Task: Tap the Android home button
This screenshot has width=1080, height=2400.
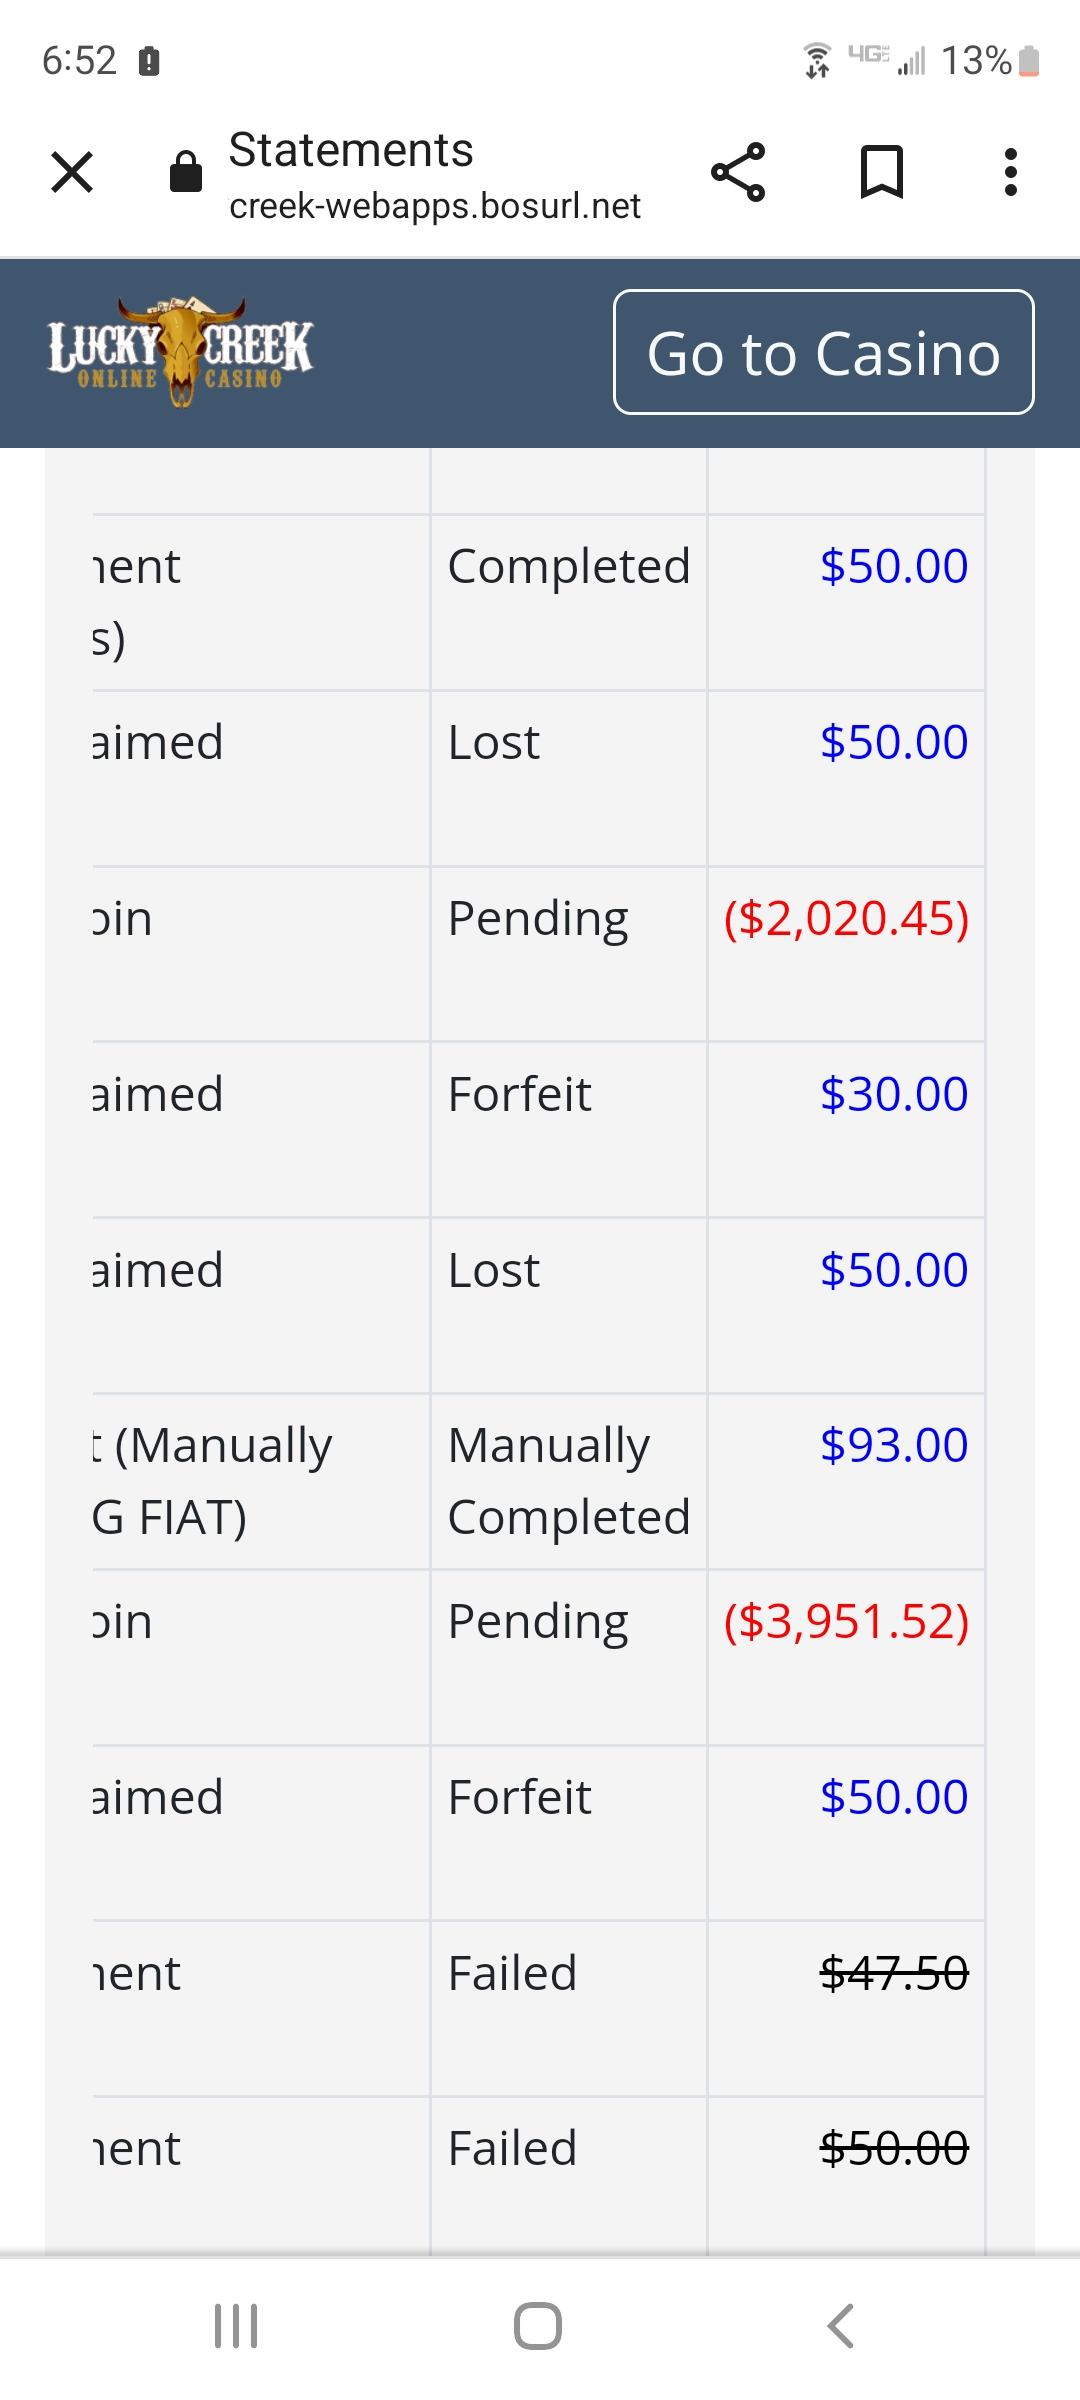Action: click(538, 2326)
